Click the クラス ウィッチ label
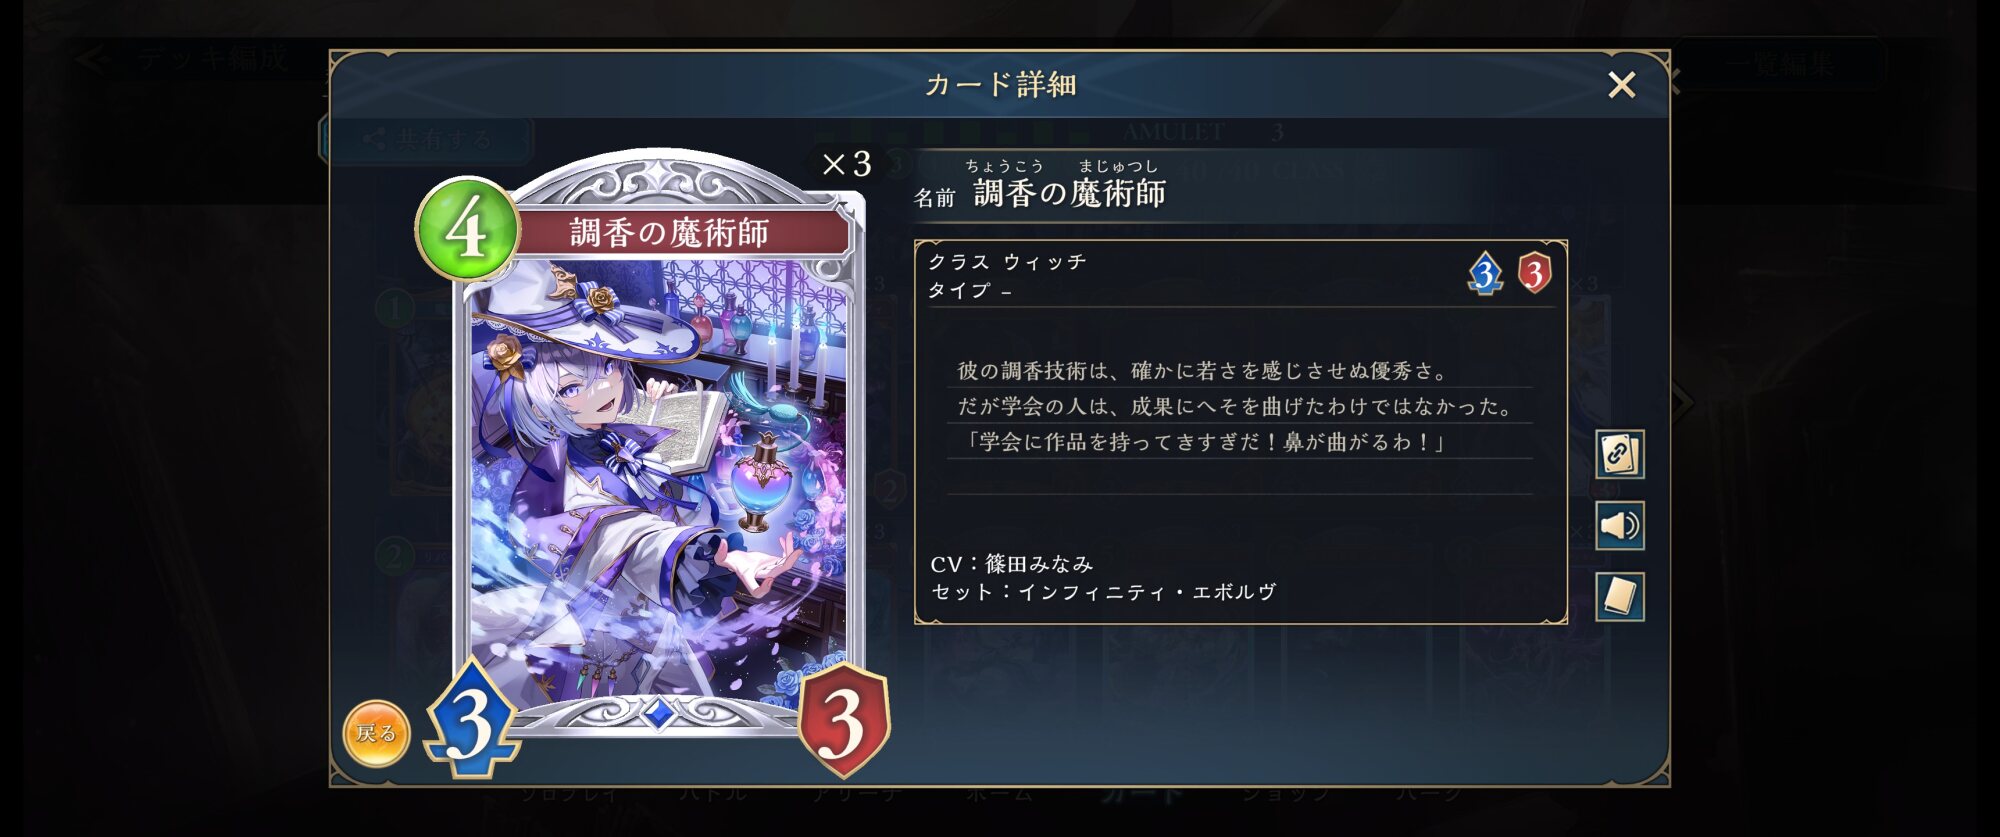This screenshot has width=2000, height=837. click(1007, 262)
